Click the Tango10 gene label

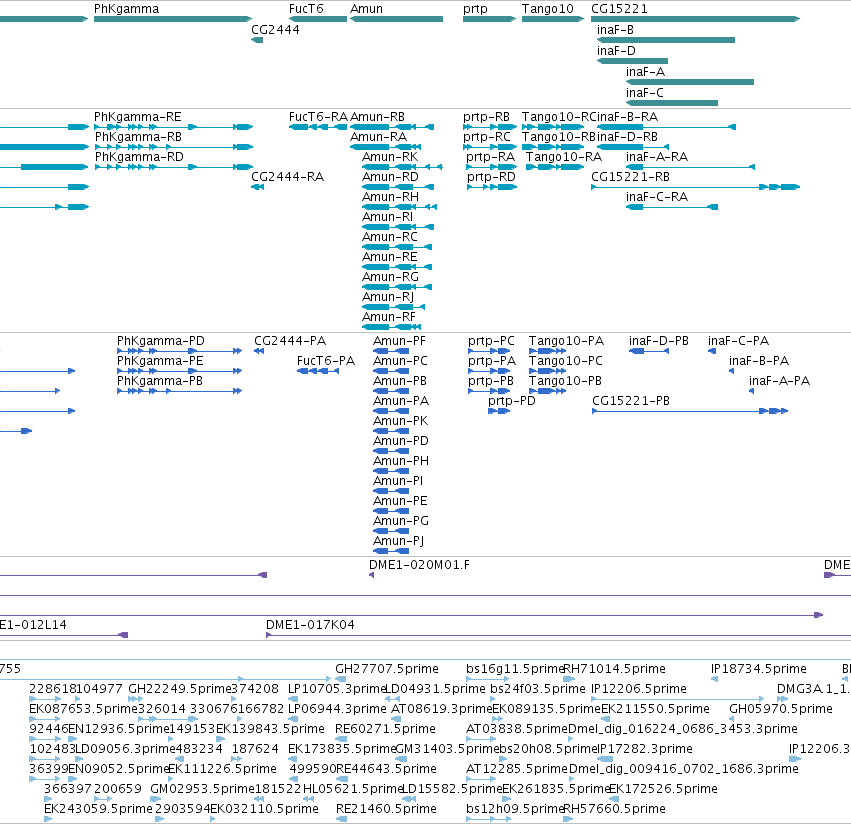(x=548, y=9)
